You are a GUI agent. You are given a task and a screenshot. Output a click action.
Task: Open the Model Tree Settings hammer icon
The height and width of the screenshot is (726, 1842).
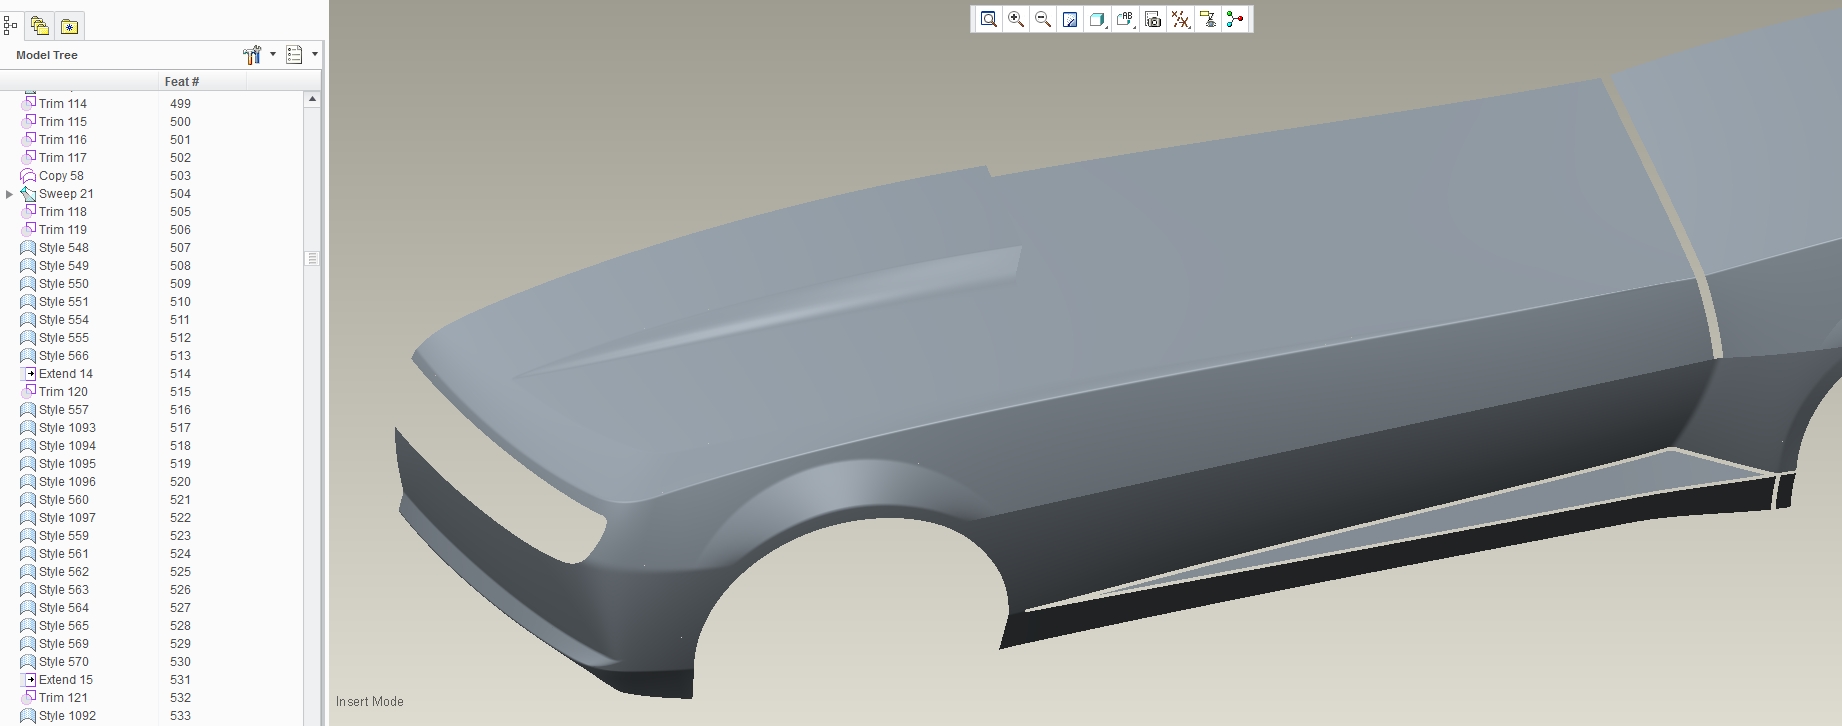click(252, 55)
